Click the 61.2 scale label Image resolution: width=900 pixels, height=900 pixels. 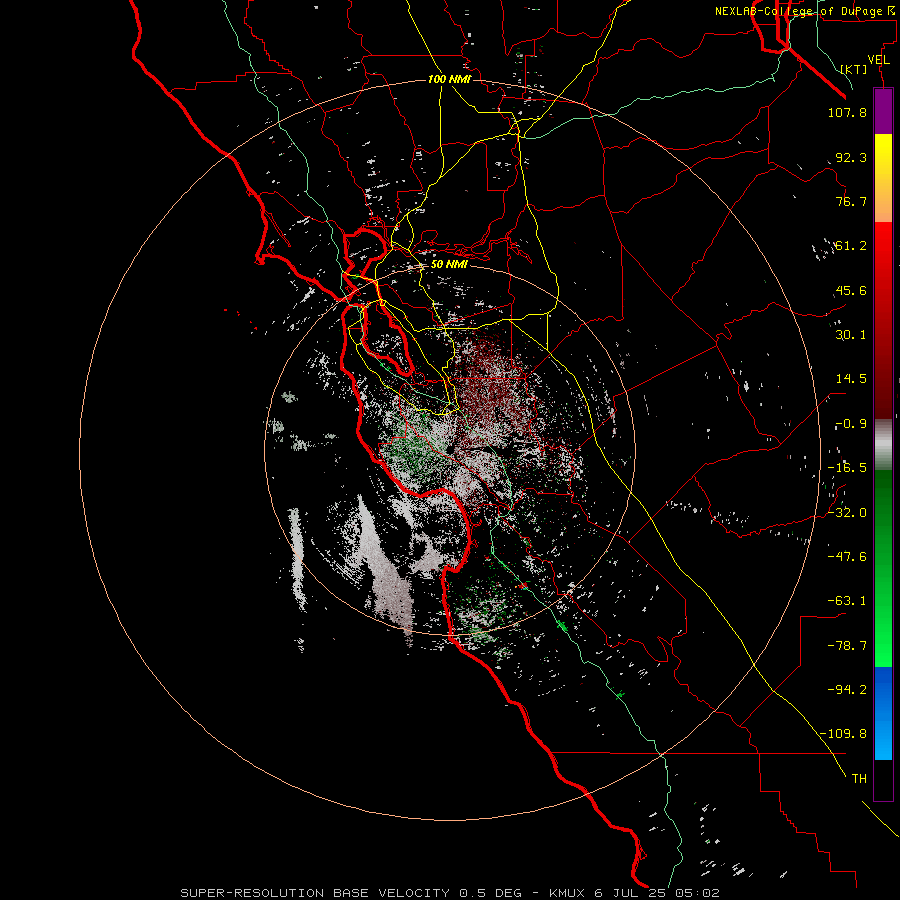(x=851, y=246)
